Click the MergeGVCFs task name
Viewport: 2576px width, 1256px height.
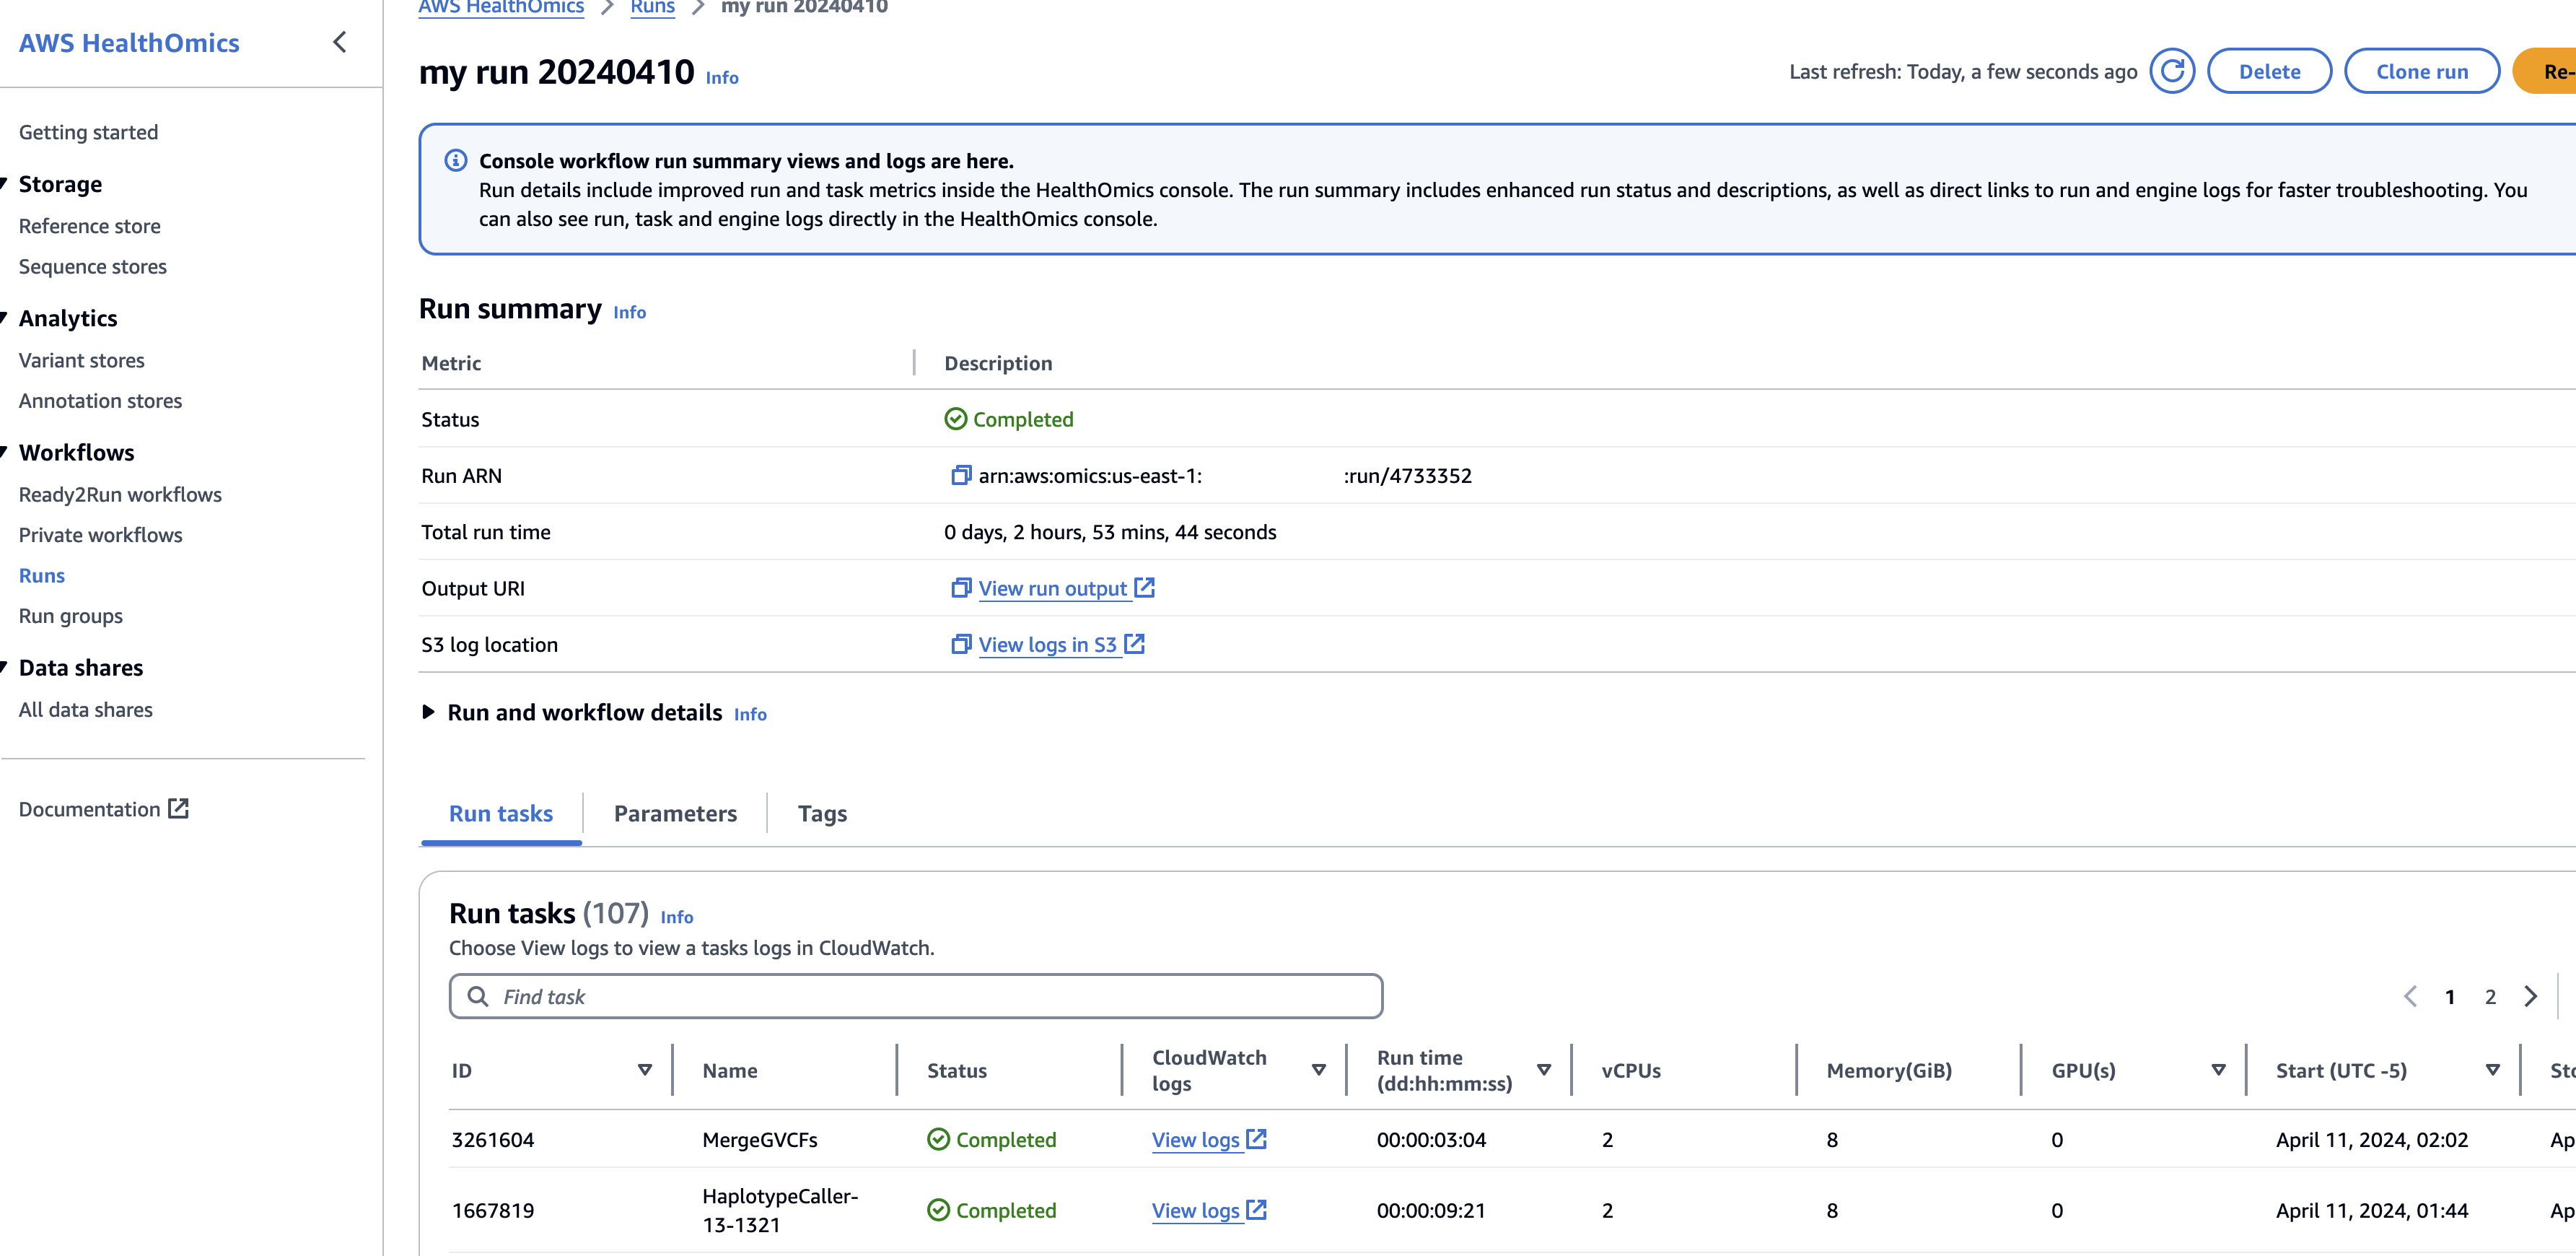tap(760, 1139)
